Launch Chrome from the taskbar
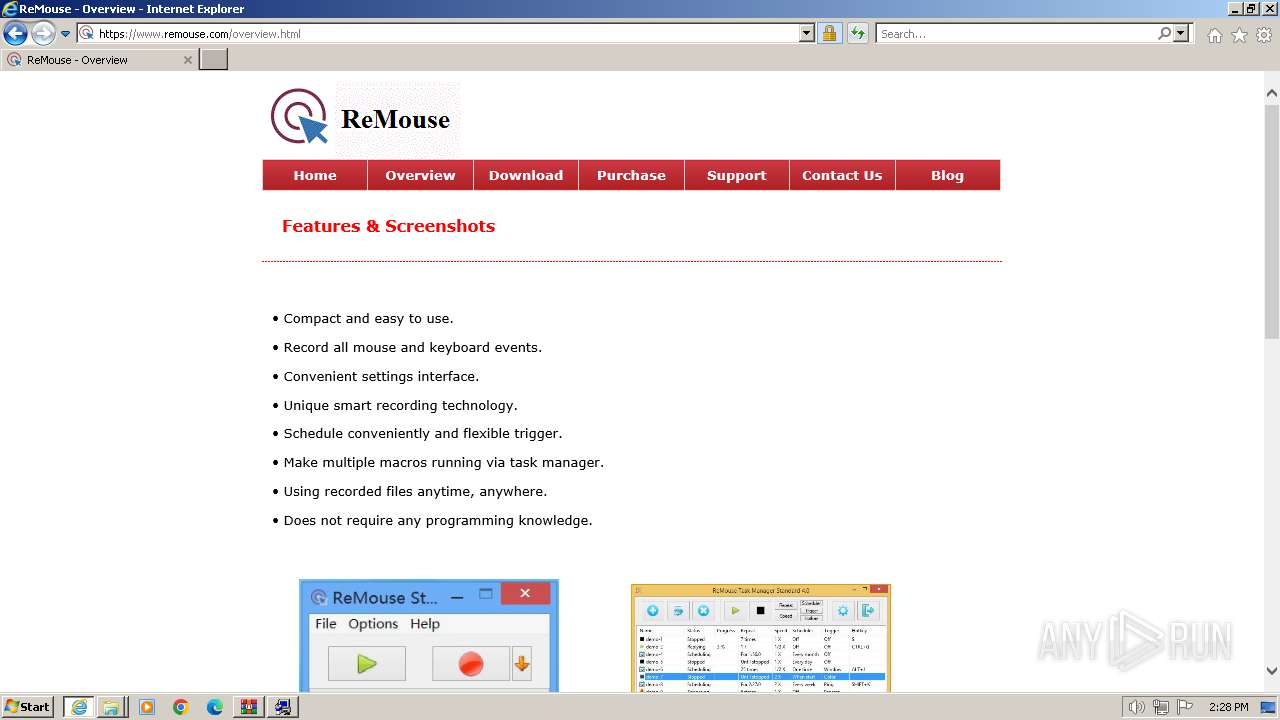1280x720 pixels. click(181, 707)
